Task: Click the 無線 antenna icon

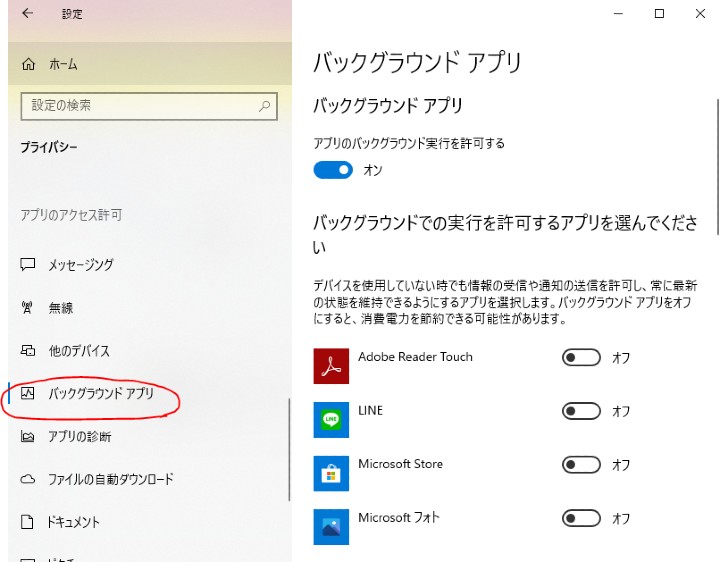Action: [27, 307]
